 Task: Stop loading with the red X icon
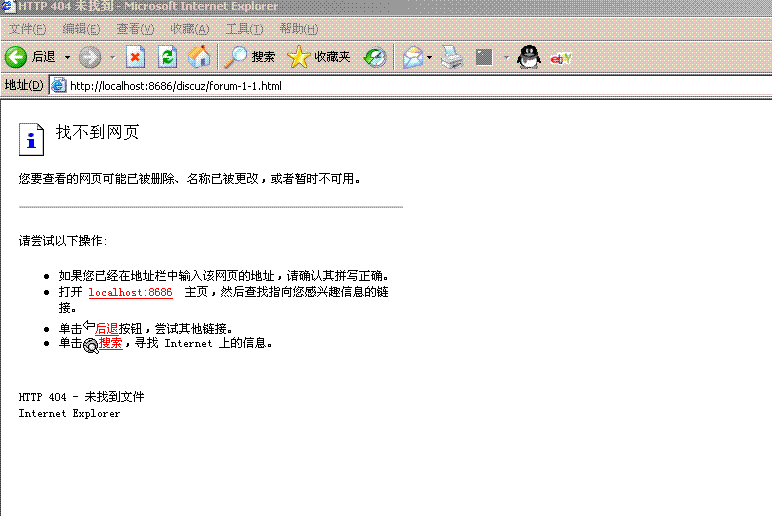tap(135, 57)
